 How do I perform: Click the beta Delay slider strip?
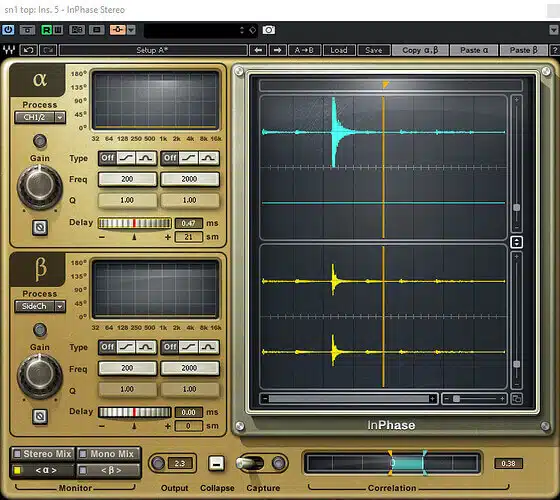135,412
